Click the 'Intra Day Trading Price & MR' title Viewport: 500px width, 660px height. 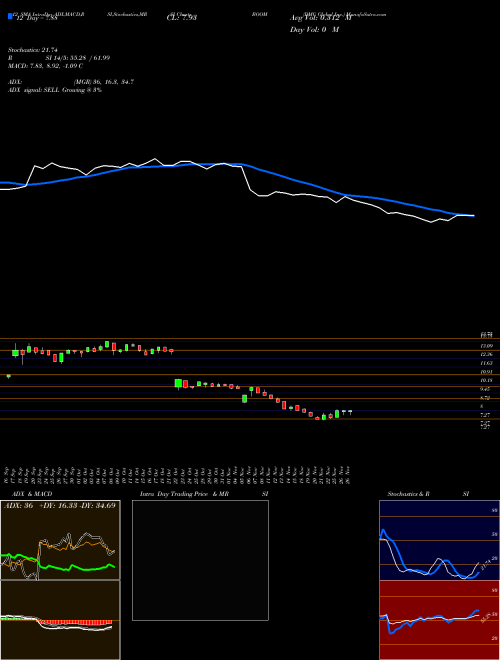[x=184, y=494]
